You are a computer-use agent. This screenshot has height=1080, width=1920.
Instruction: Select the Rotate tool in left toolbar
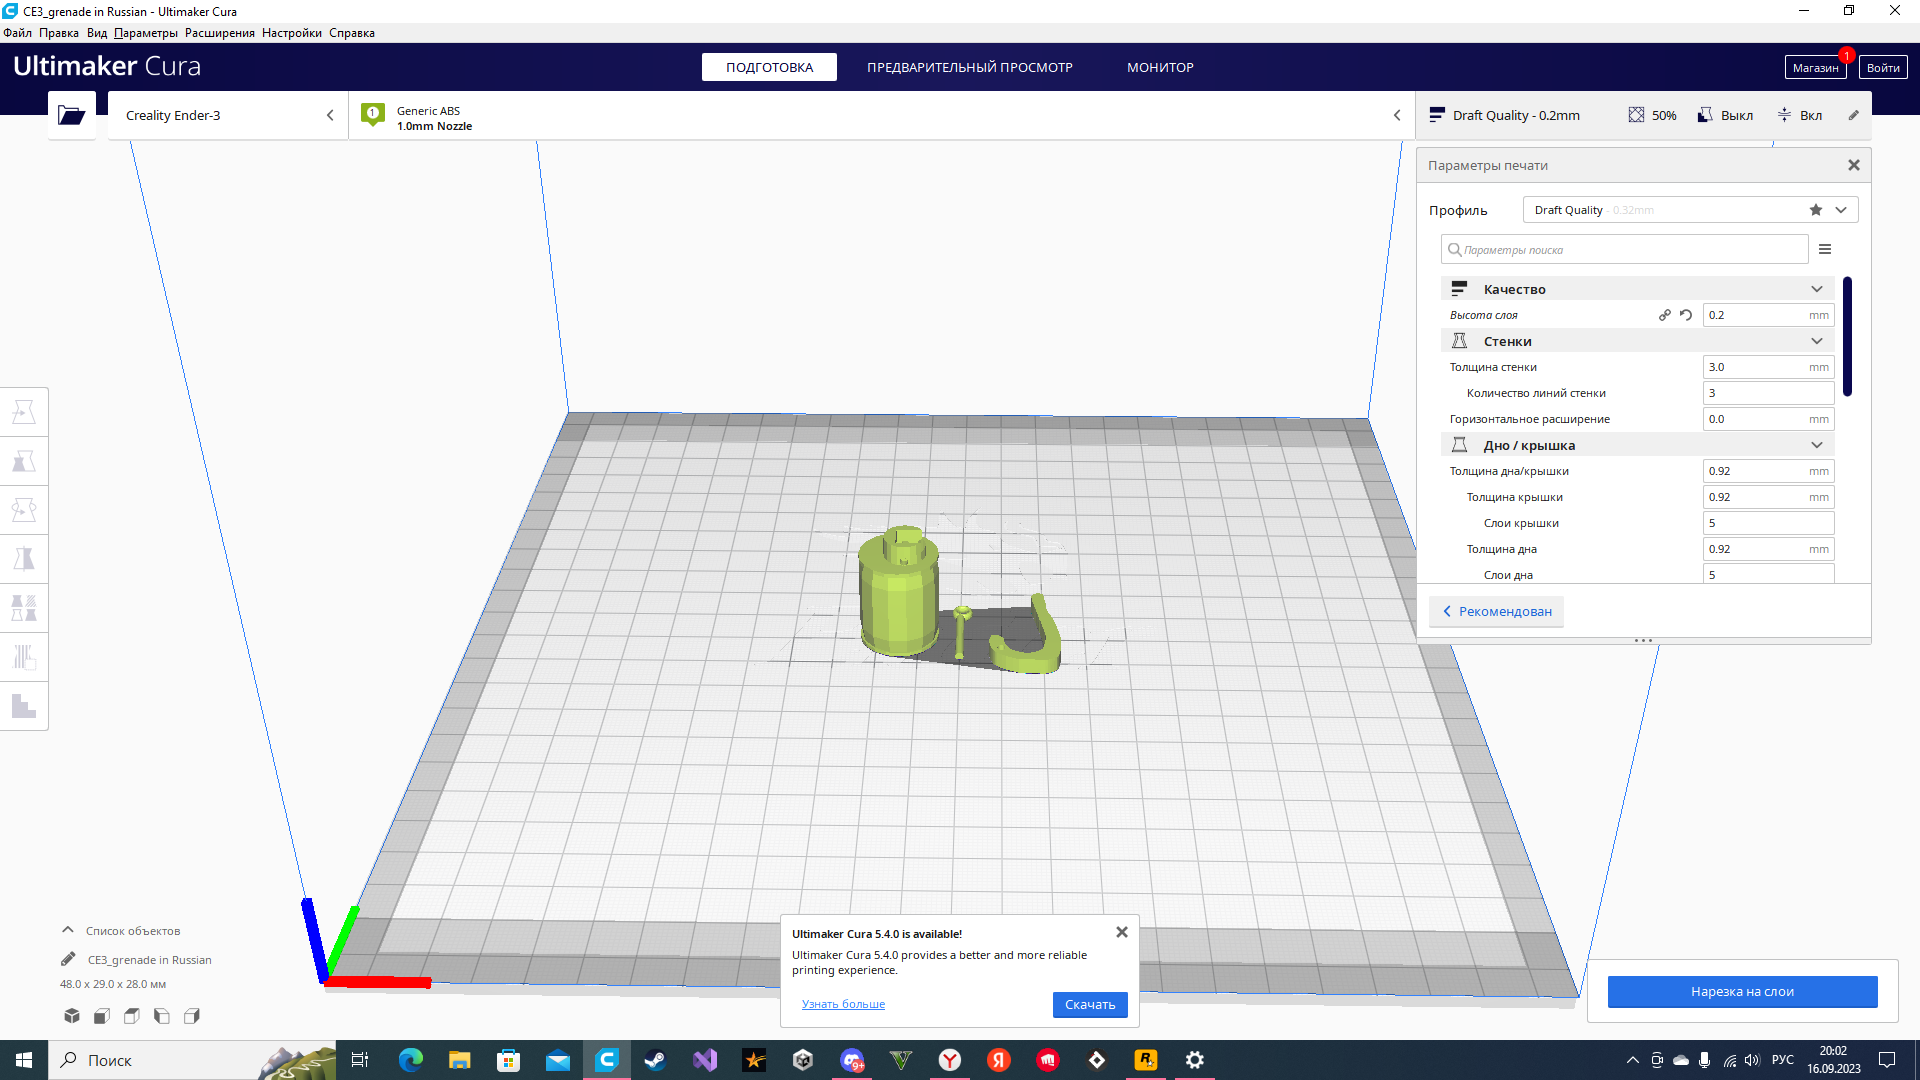tap(24, 510)
